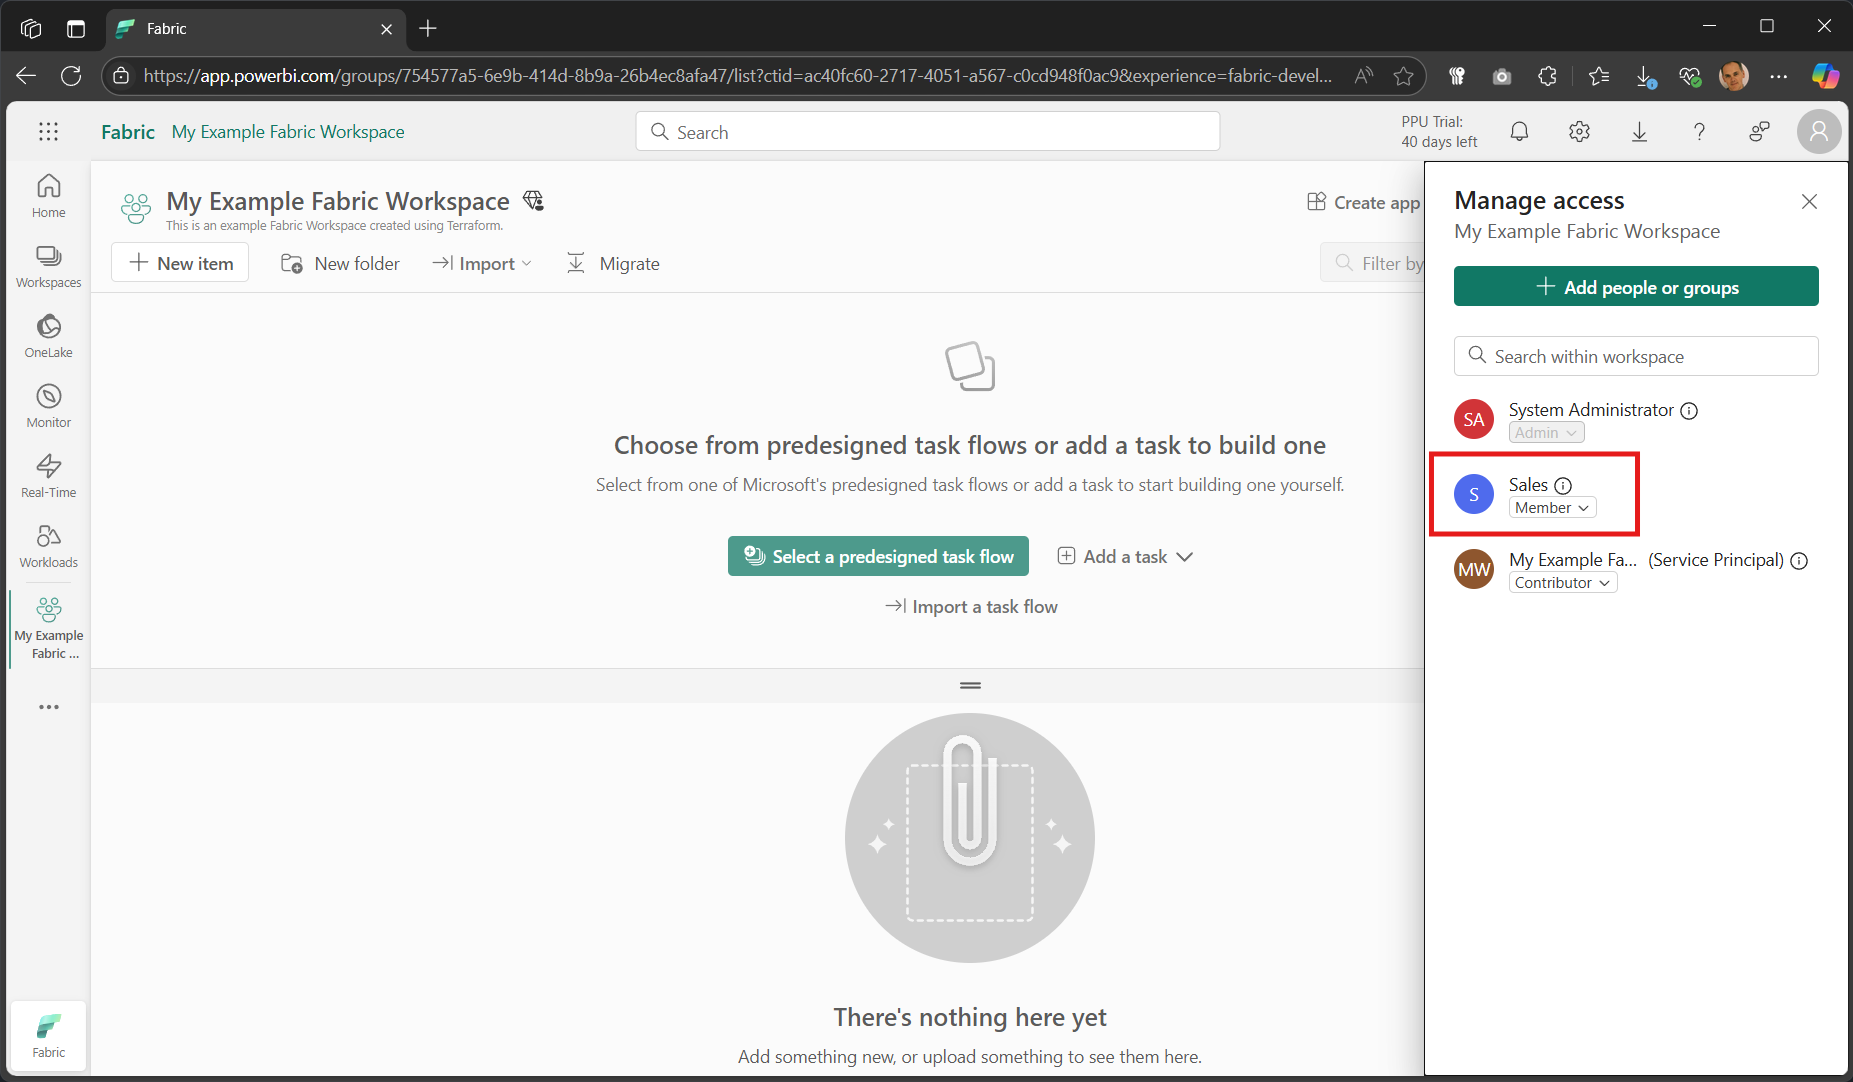This screenshot has width=1853, height=1082.
Task: Select the Workspaces icon in the sidebar
Action: (47, 265)
